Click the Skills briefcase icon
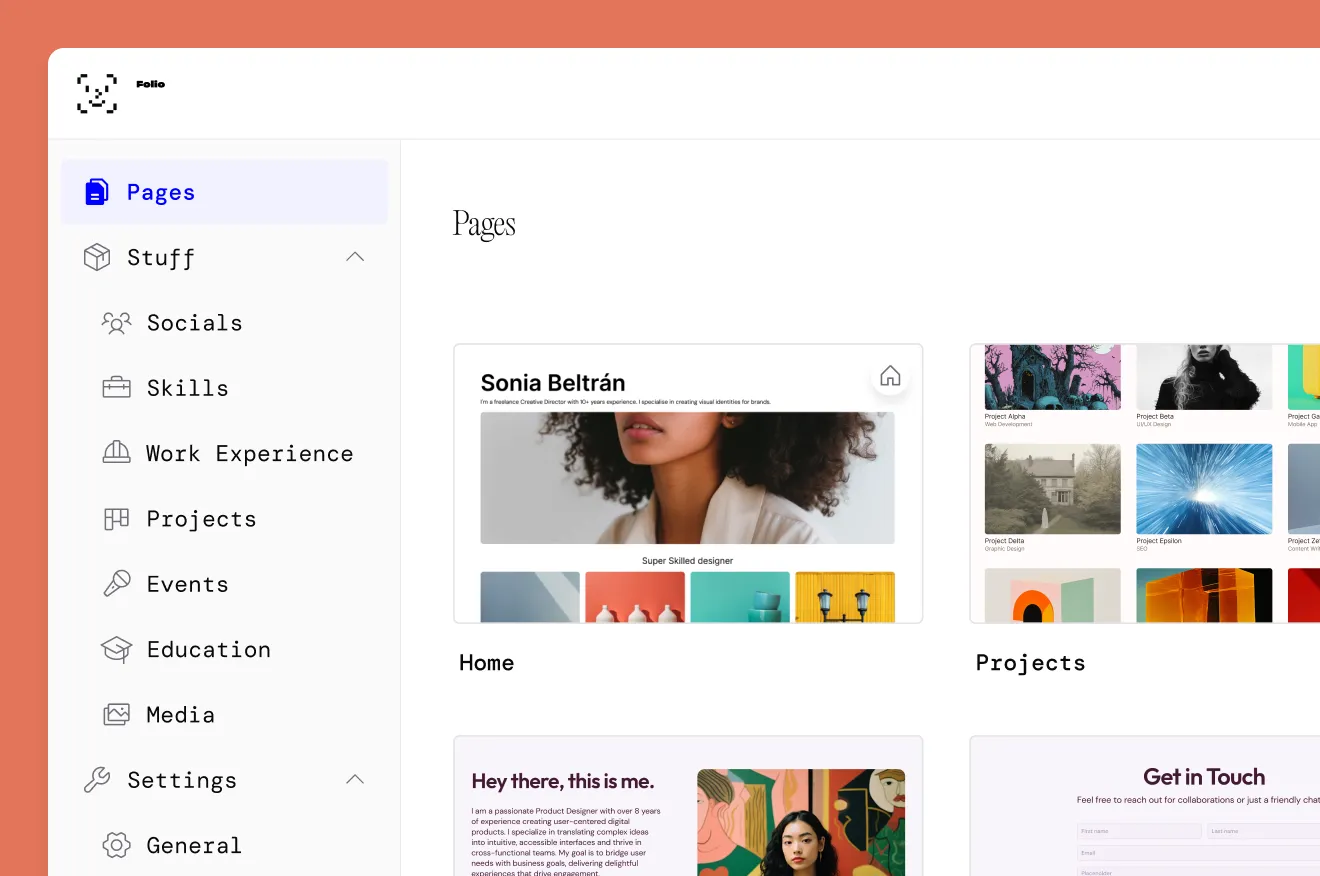 pyautogui.click(x=117, y=387)
